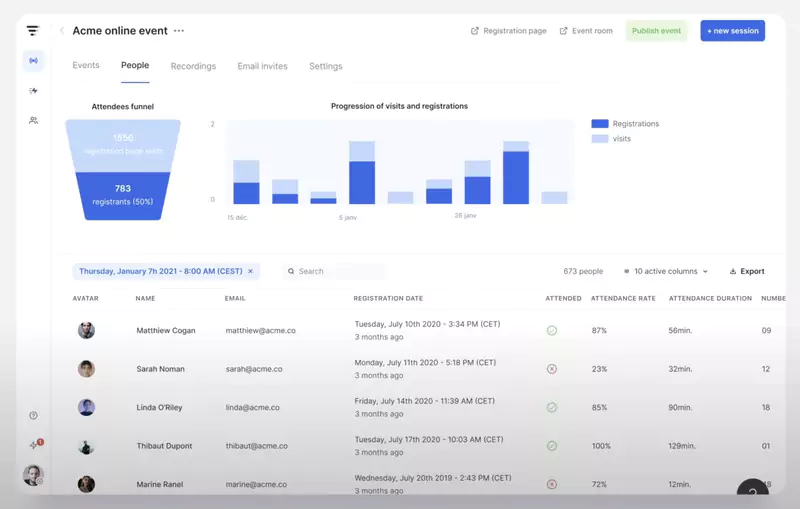Sort by the EMAIL column header

click(x=235, y=298)
